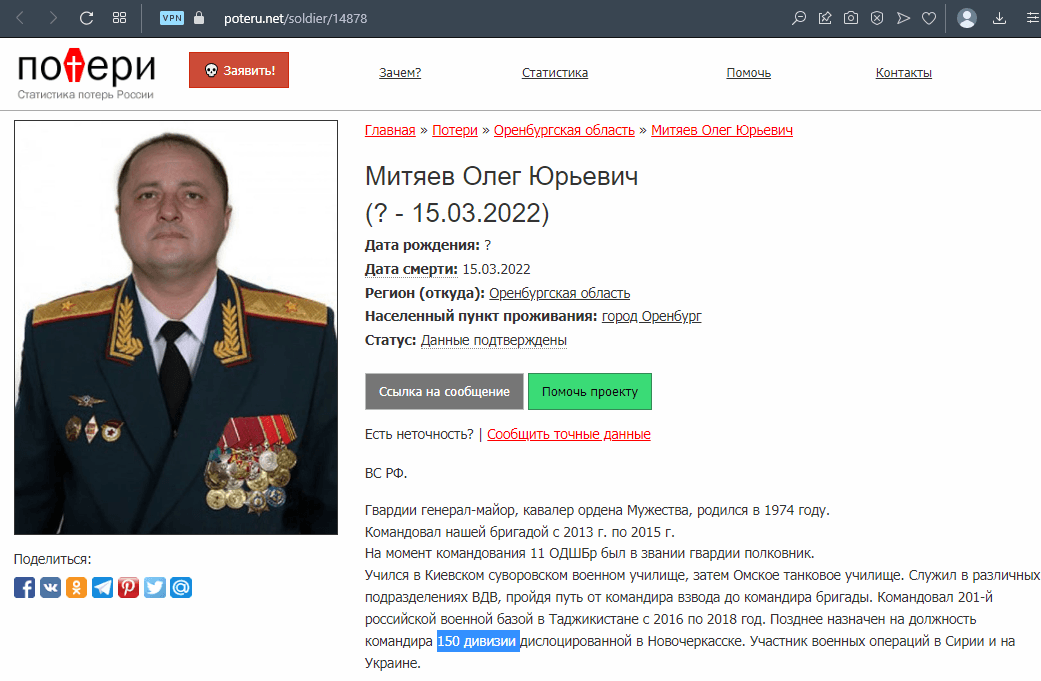Viewport: 1041px width, 681px height.
Task: Open browser downloads icon
Action: 999,18
